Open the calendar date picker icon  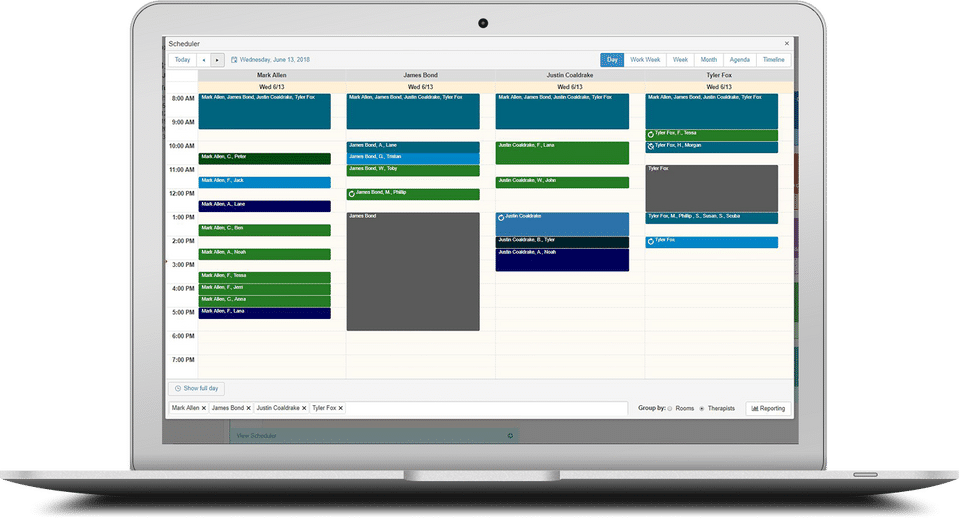click(x=234, y=60)
